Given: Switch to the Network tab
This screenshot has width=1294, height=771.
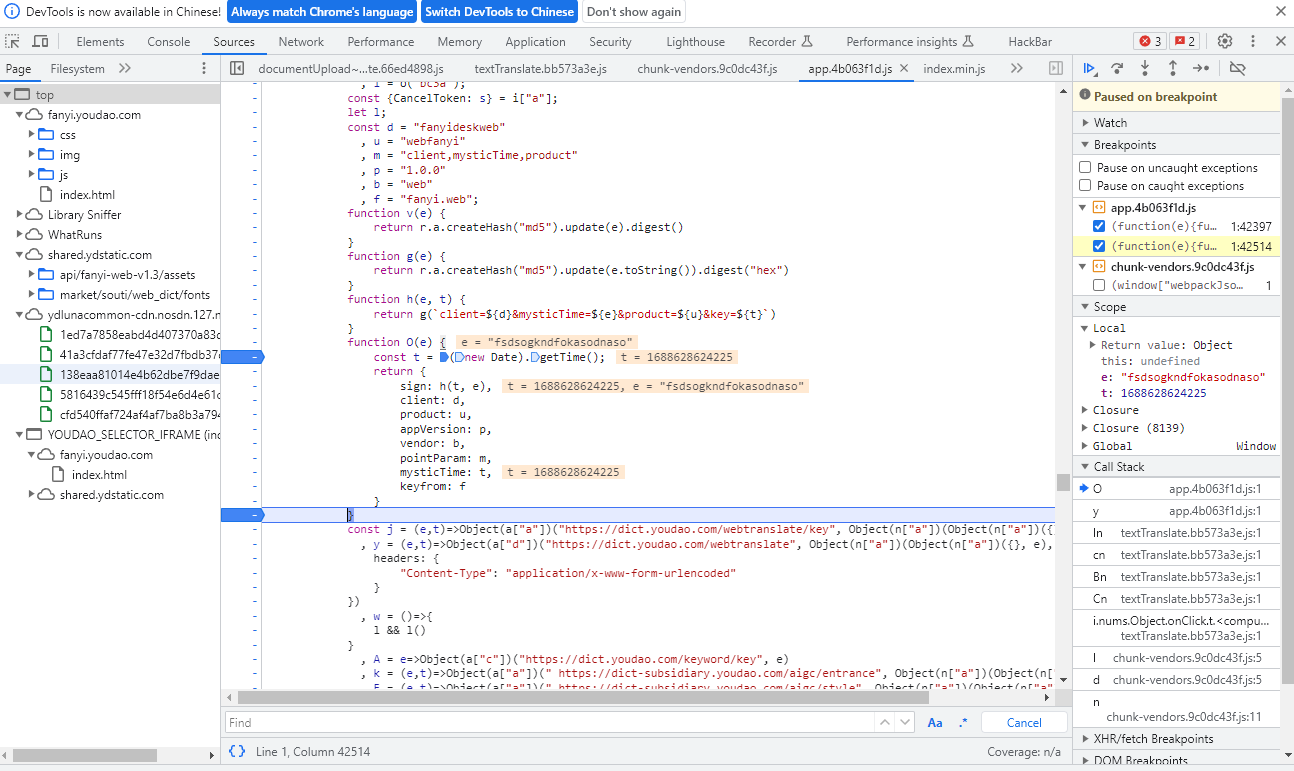Looking at the screenshot, I should (x=301, y=42).
